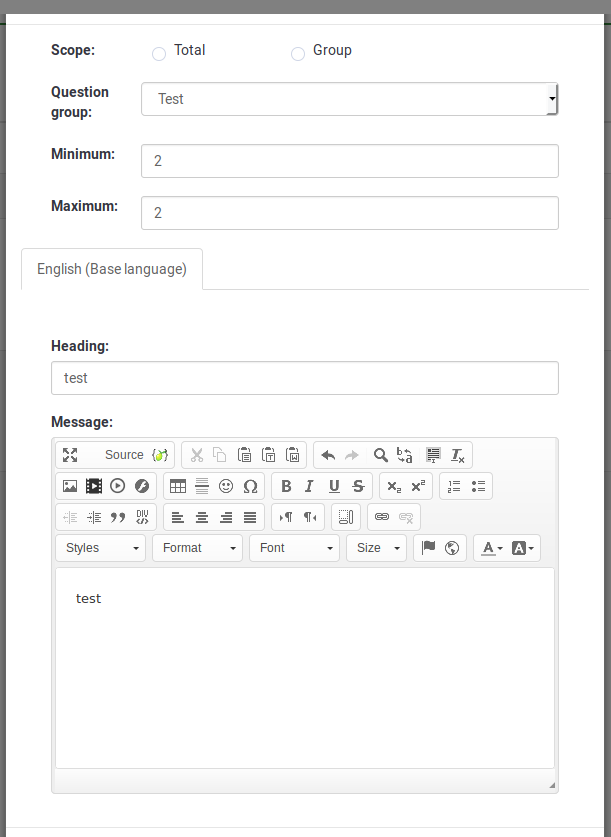Insert a special character (omega)
Screen dimensions: 611x837
pyautogui.click(x=250, y=486)
